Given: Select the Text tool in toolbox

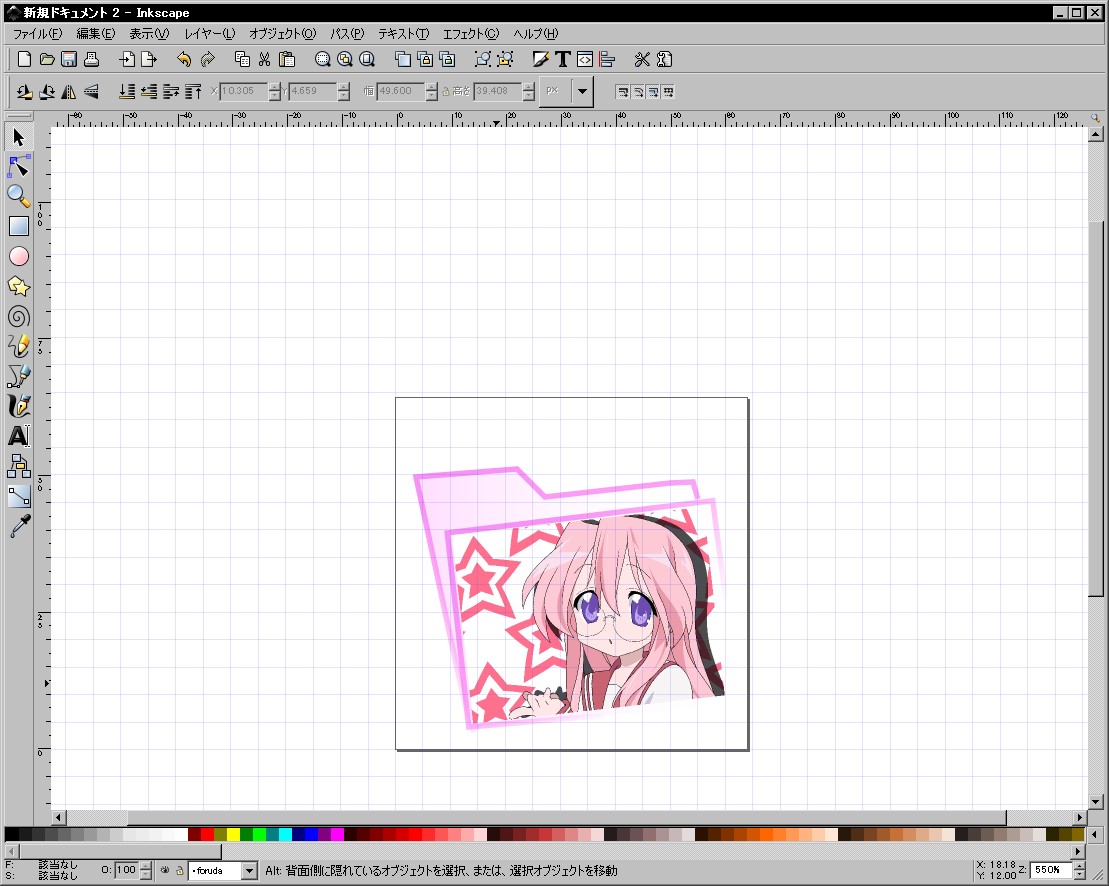Looking at the screenshot, I should [18, 436].
